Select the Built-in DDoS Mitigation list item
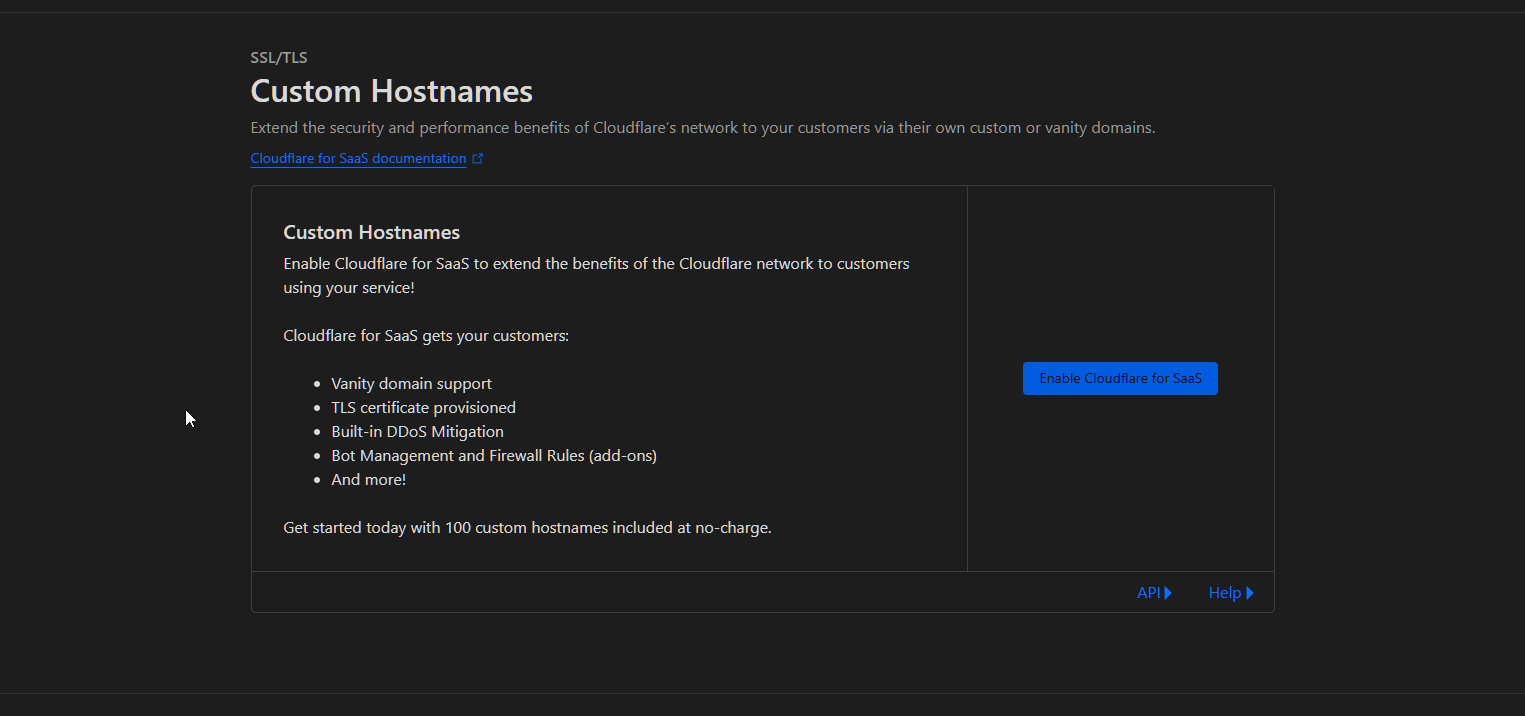 [417, 432]
